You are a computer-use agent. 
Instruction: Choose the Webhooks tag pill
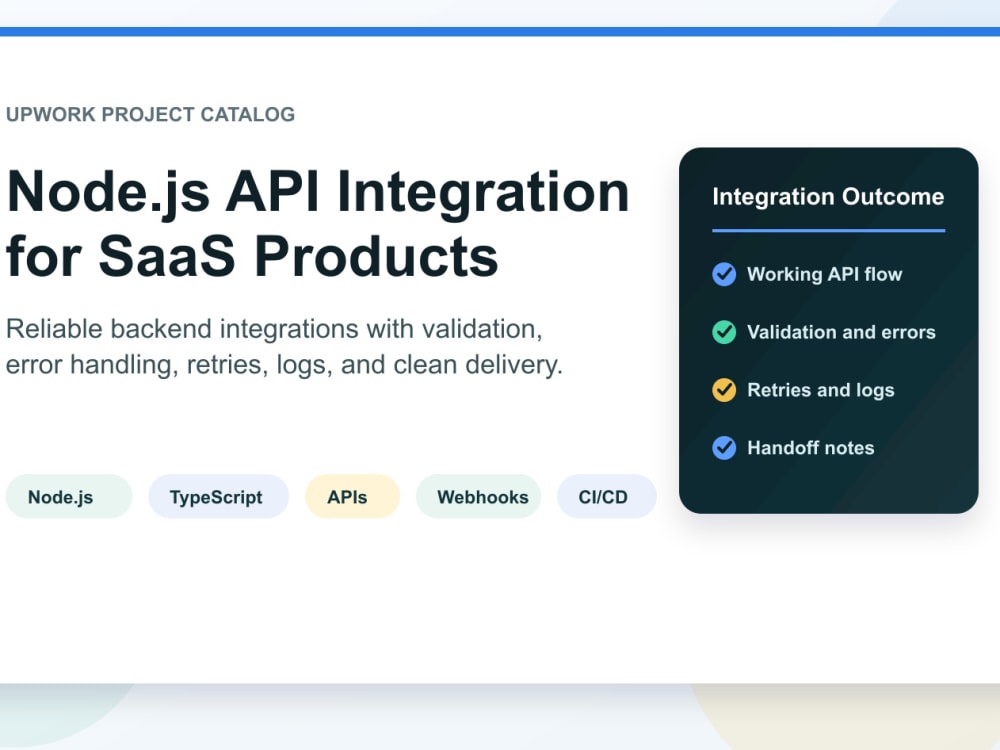click(x=478, y=497)
